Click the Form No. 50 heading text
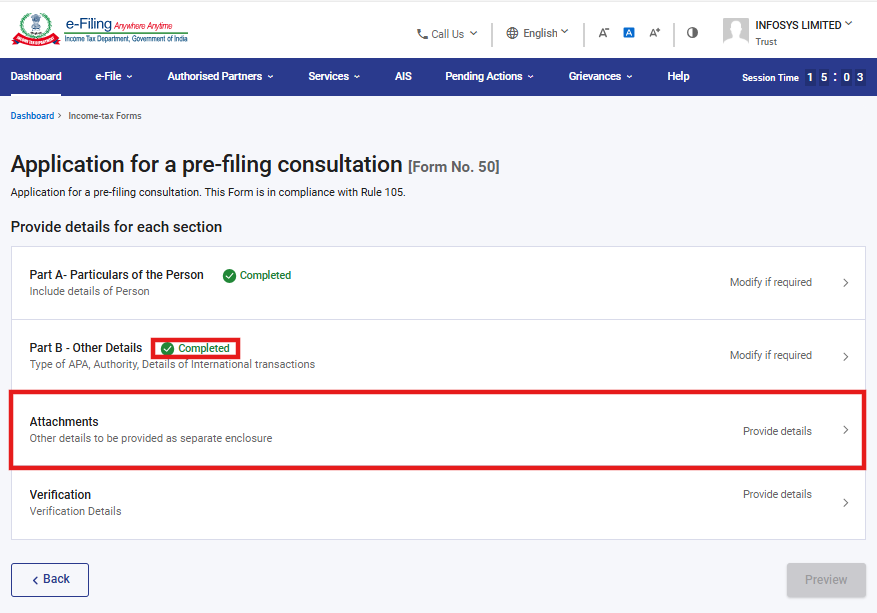The height and width of the screenshot is (613, 877). pyautogui.click(x=454, y=167)
